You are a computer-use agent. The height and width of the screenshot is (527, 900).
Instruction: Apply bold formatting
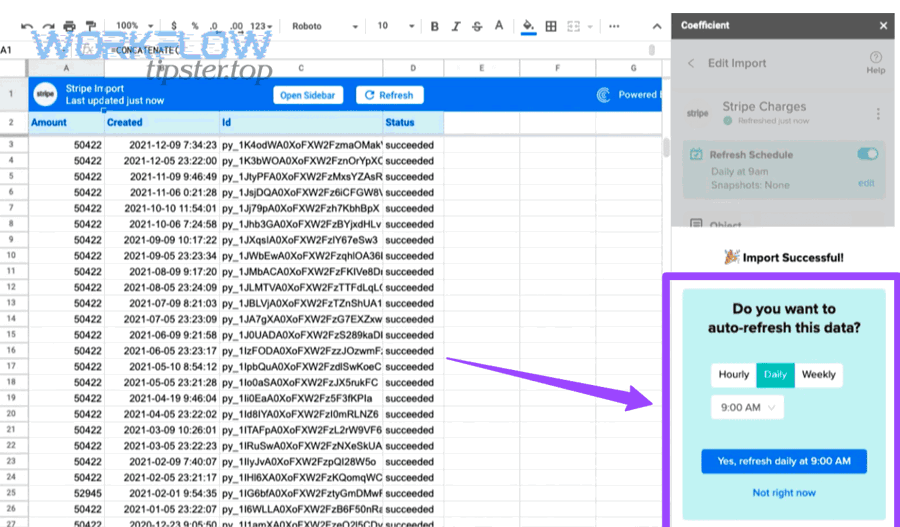coord(435,26)
